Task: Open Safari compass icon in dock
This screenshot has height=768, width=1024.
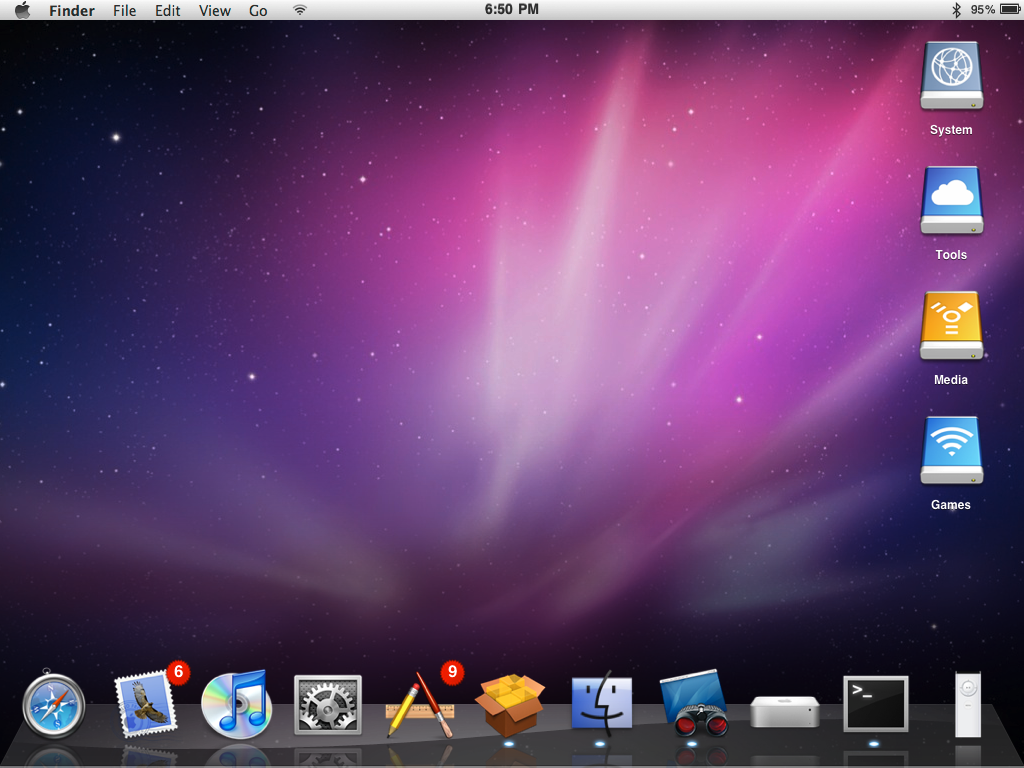Action: (54, 705)
